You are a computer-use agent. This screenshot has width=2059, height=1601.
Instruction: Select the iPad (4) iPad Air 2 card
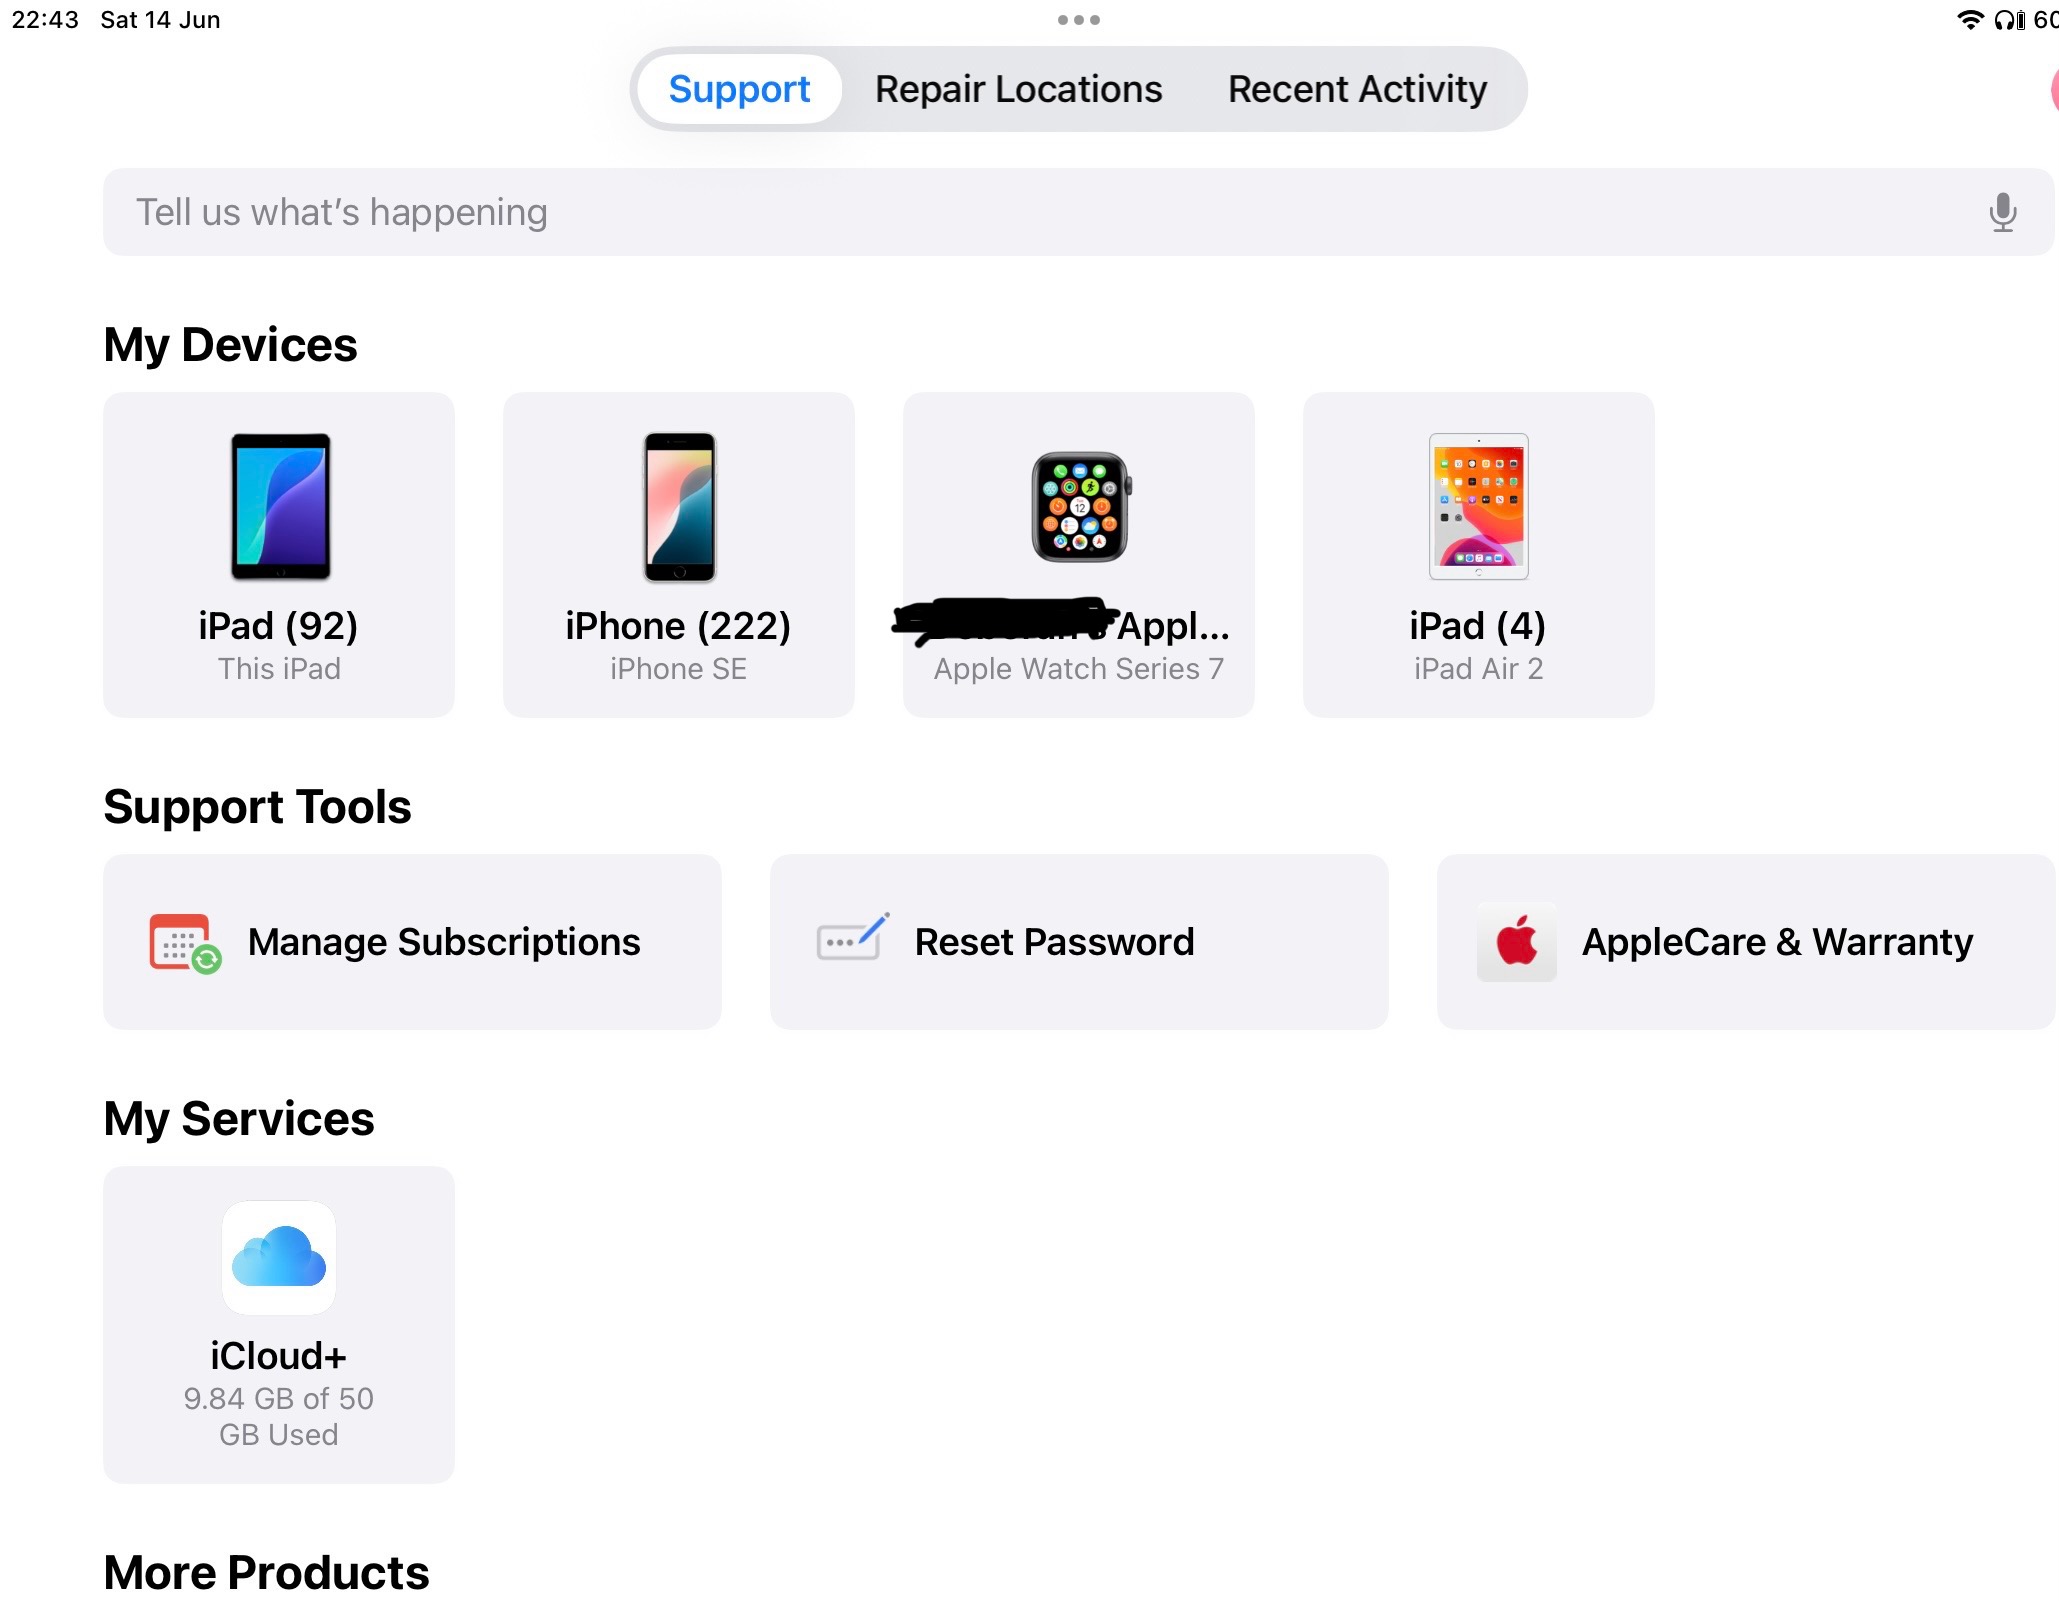point(1478,555)
